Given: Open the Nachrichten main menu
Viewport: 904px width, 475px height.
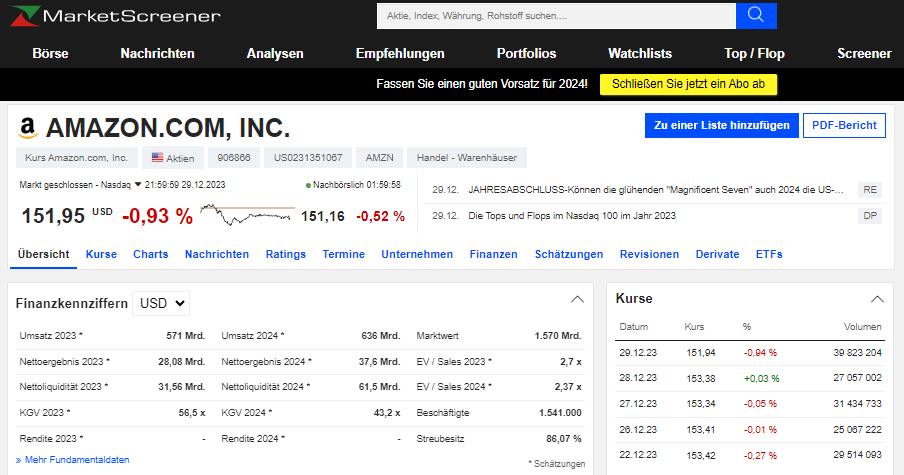Looking at the screenshot, I should (157, 54).
